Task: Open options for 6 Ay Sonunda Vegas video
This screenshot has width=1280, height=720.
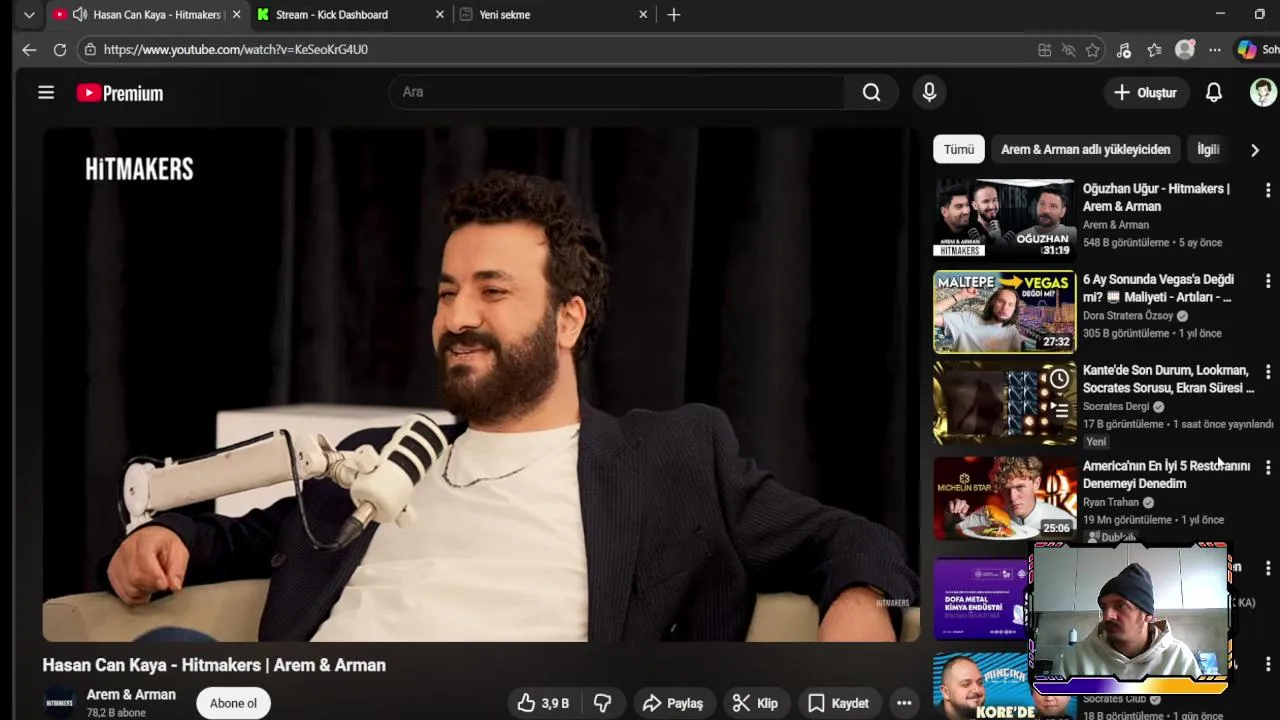Action: coord(1268,281)
